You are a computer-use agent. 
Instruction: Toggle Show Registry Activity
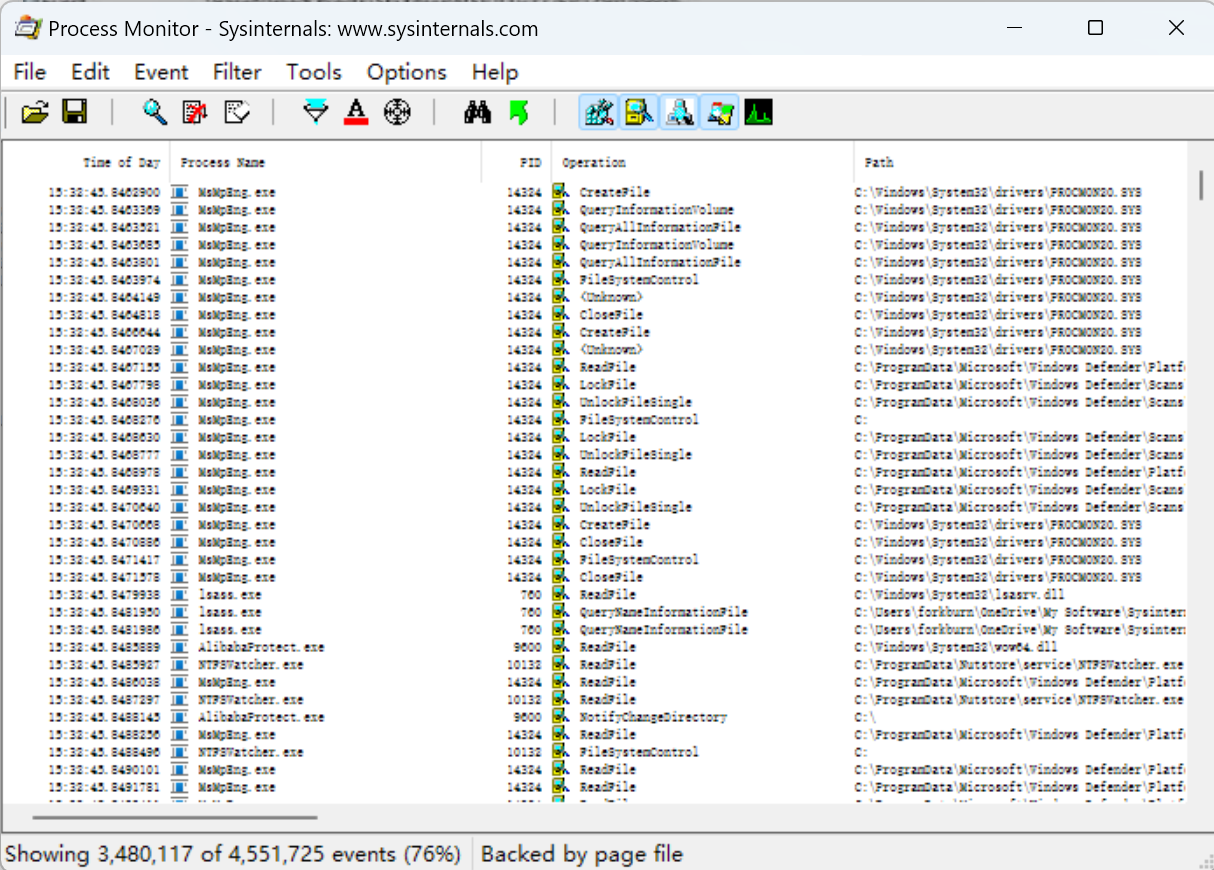[599, 112]
